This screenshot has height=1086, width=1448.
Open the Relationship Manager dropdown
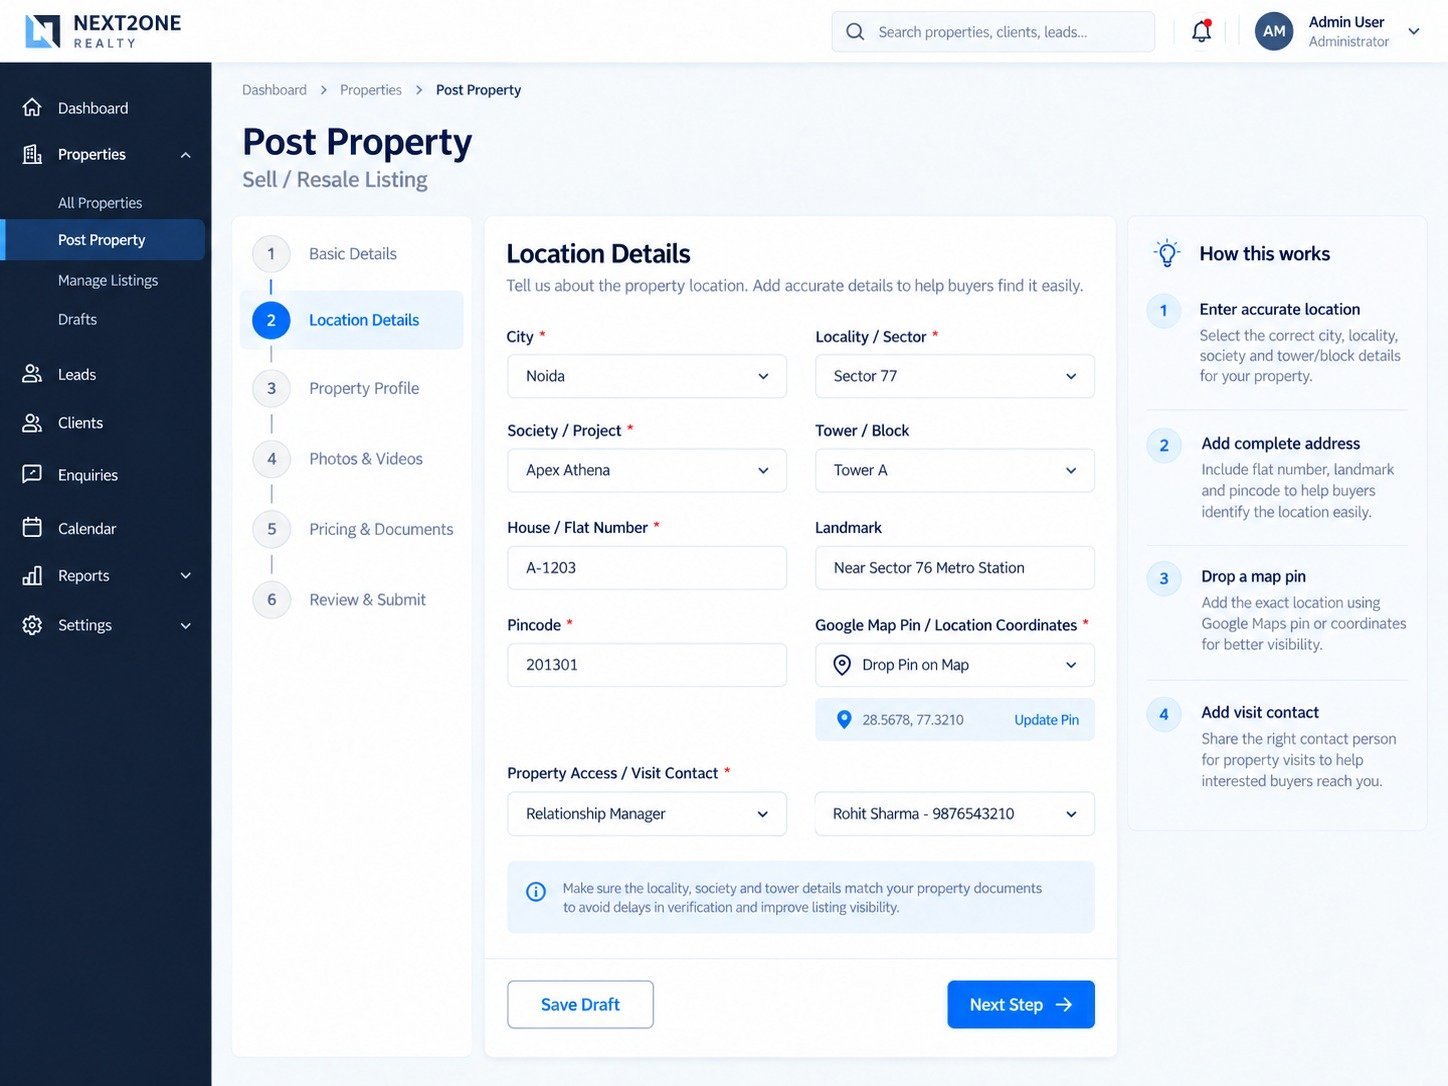647,814
